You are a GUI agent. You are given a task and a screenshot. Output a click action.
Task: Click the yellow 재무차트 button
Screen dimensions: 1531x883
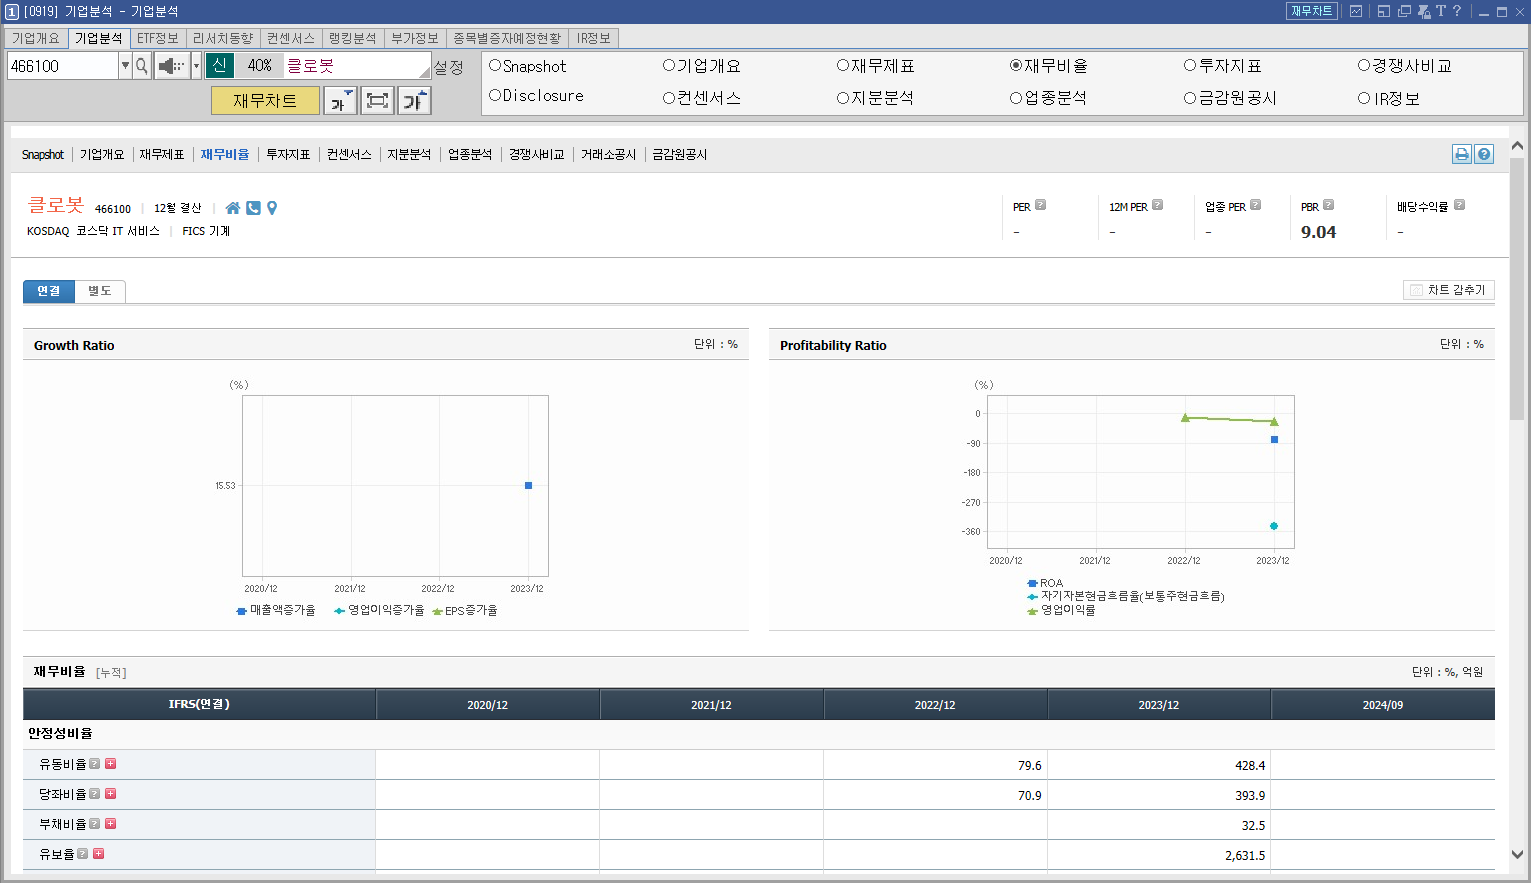(265, 101)
